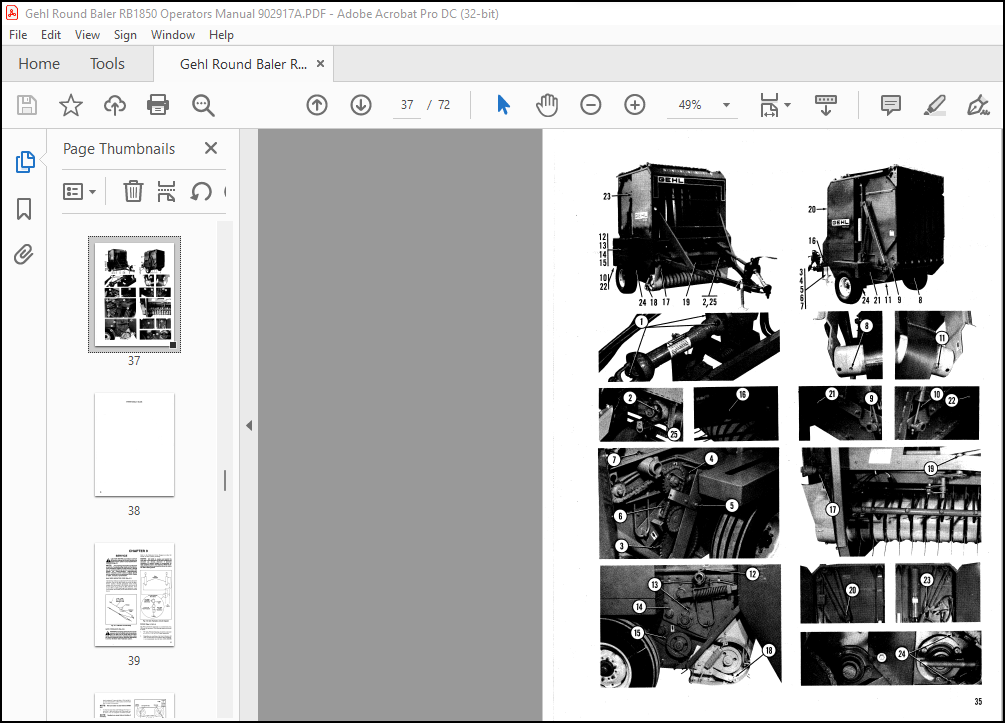Image resolution: width=1005 pixels, height=723 pixels.
Task: Open the Window menu
Action: pos(172,35)
